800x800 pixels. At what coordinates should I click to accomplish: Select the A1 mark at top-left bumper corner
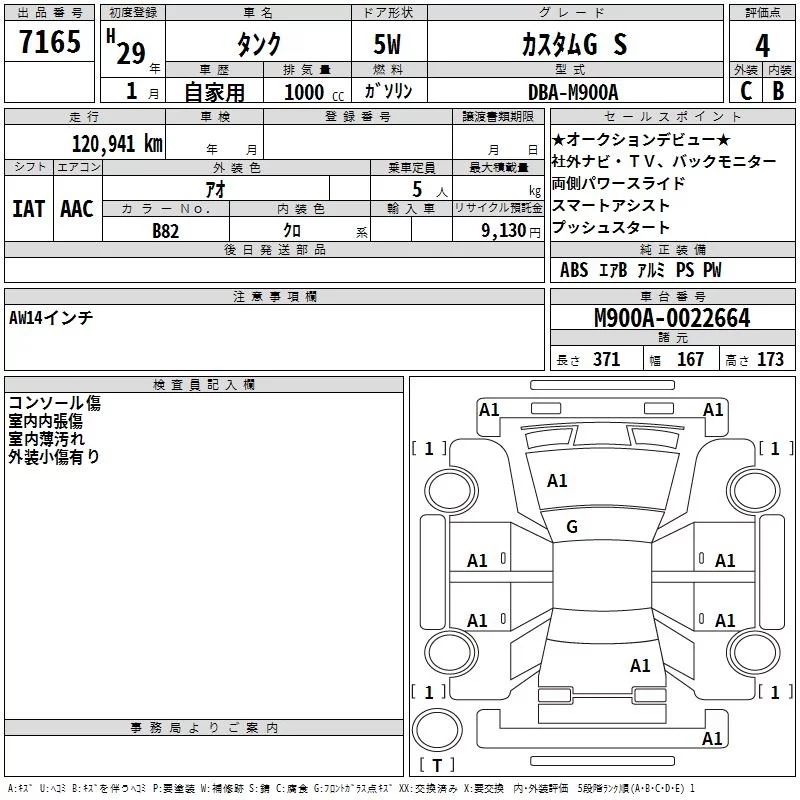(489, 409)
